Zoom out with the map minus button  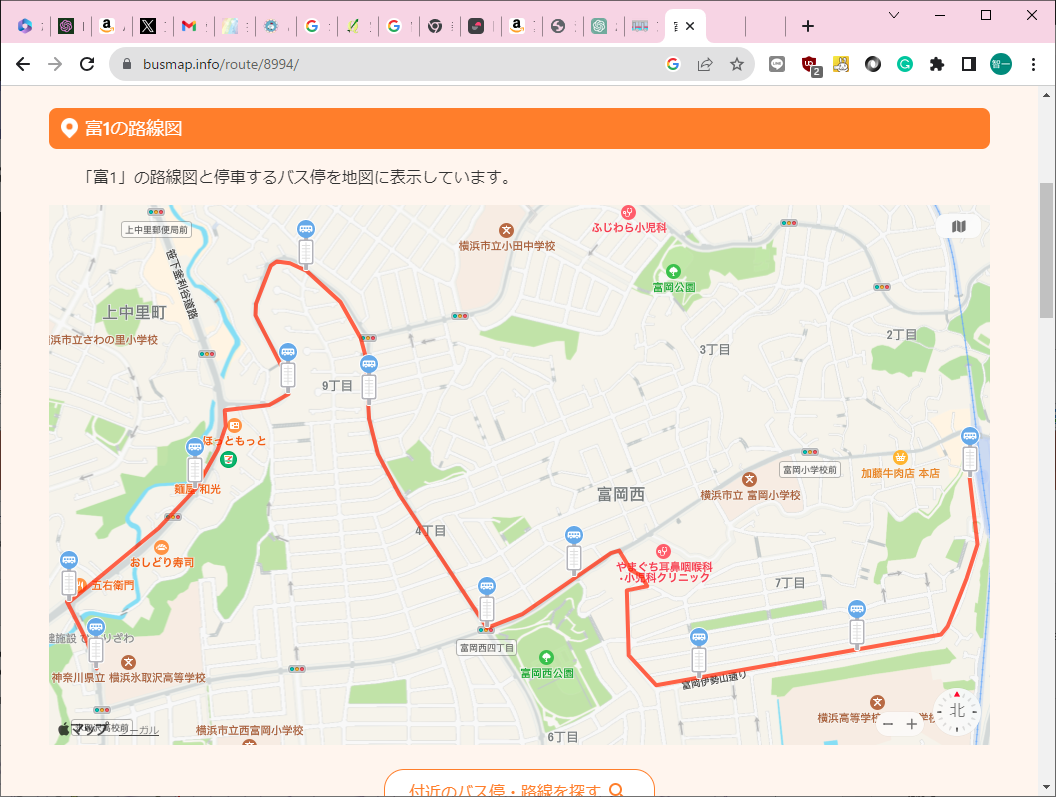coord(887,724)
